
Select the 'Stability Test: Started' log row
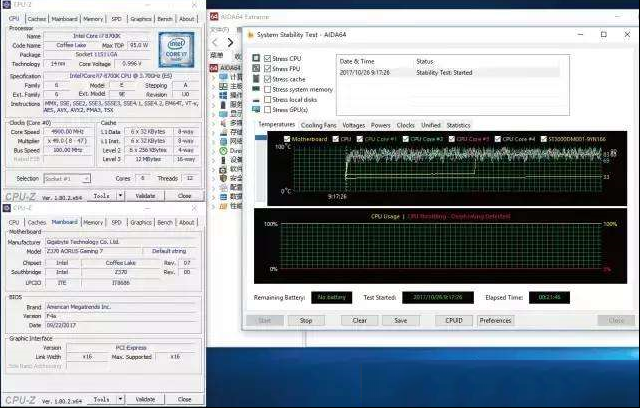[x=449, y=73]
